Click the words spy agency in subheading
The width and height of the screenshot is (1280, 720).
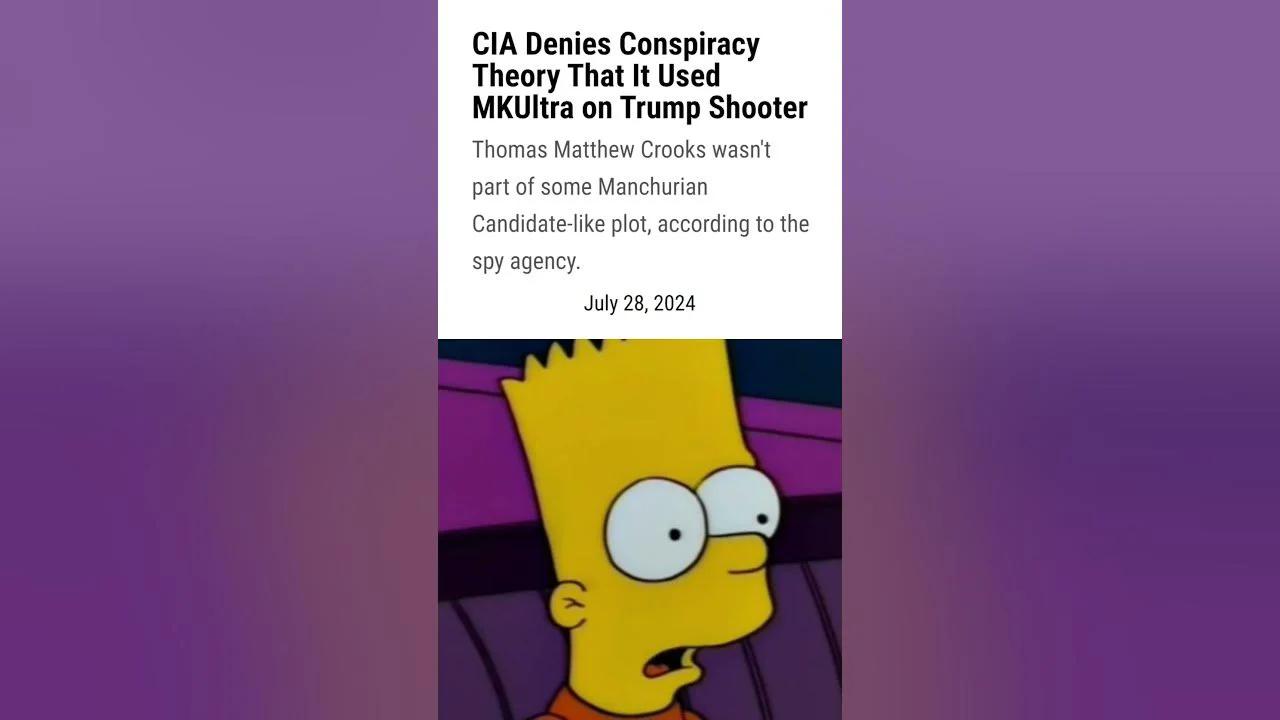(x=526, y=262)
